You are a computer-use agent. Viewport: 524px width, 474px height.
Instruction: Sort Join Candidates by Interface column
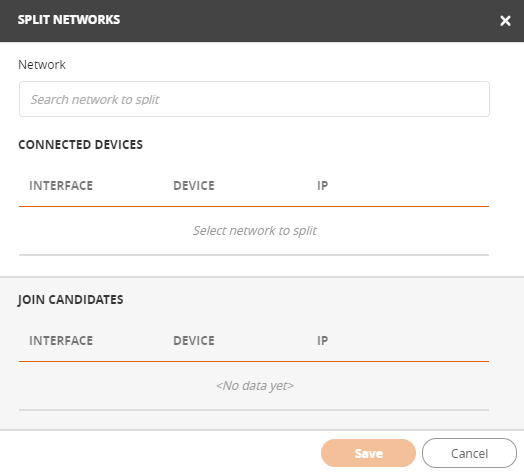(x=61, y=341)
